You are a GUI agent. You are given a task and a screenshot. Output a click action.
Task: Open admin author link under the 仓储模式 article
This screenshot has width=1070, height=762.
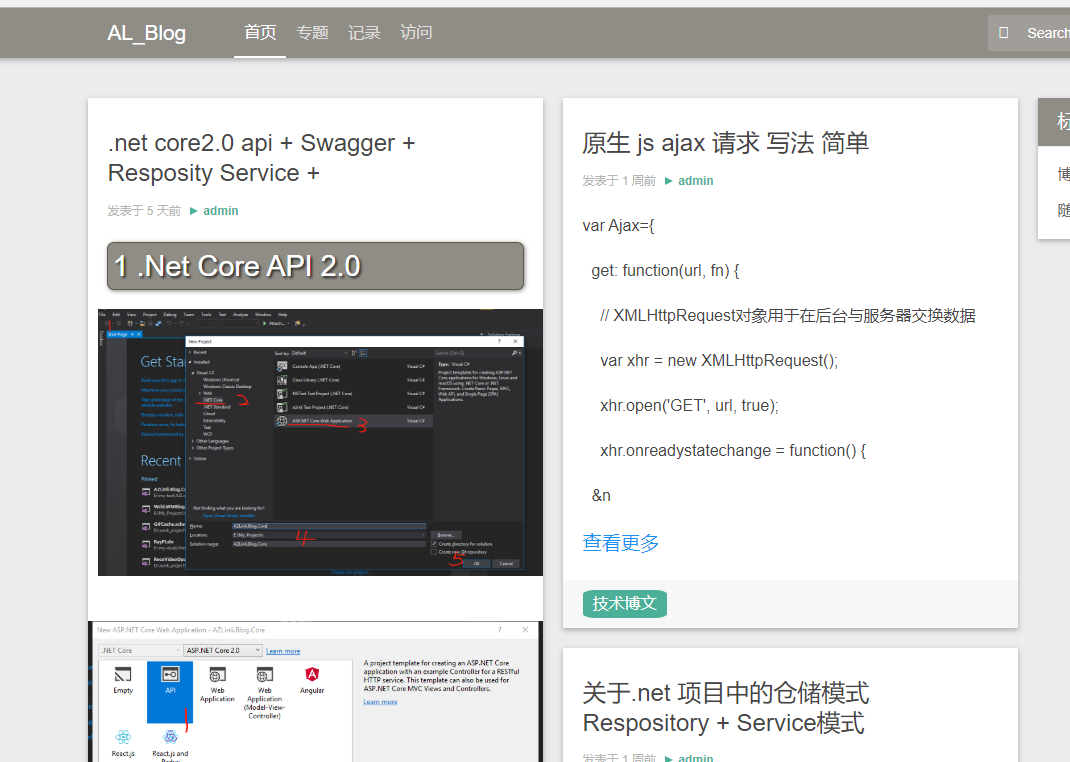(x=695, y=757)
